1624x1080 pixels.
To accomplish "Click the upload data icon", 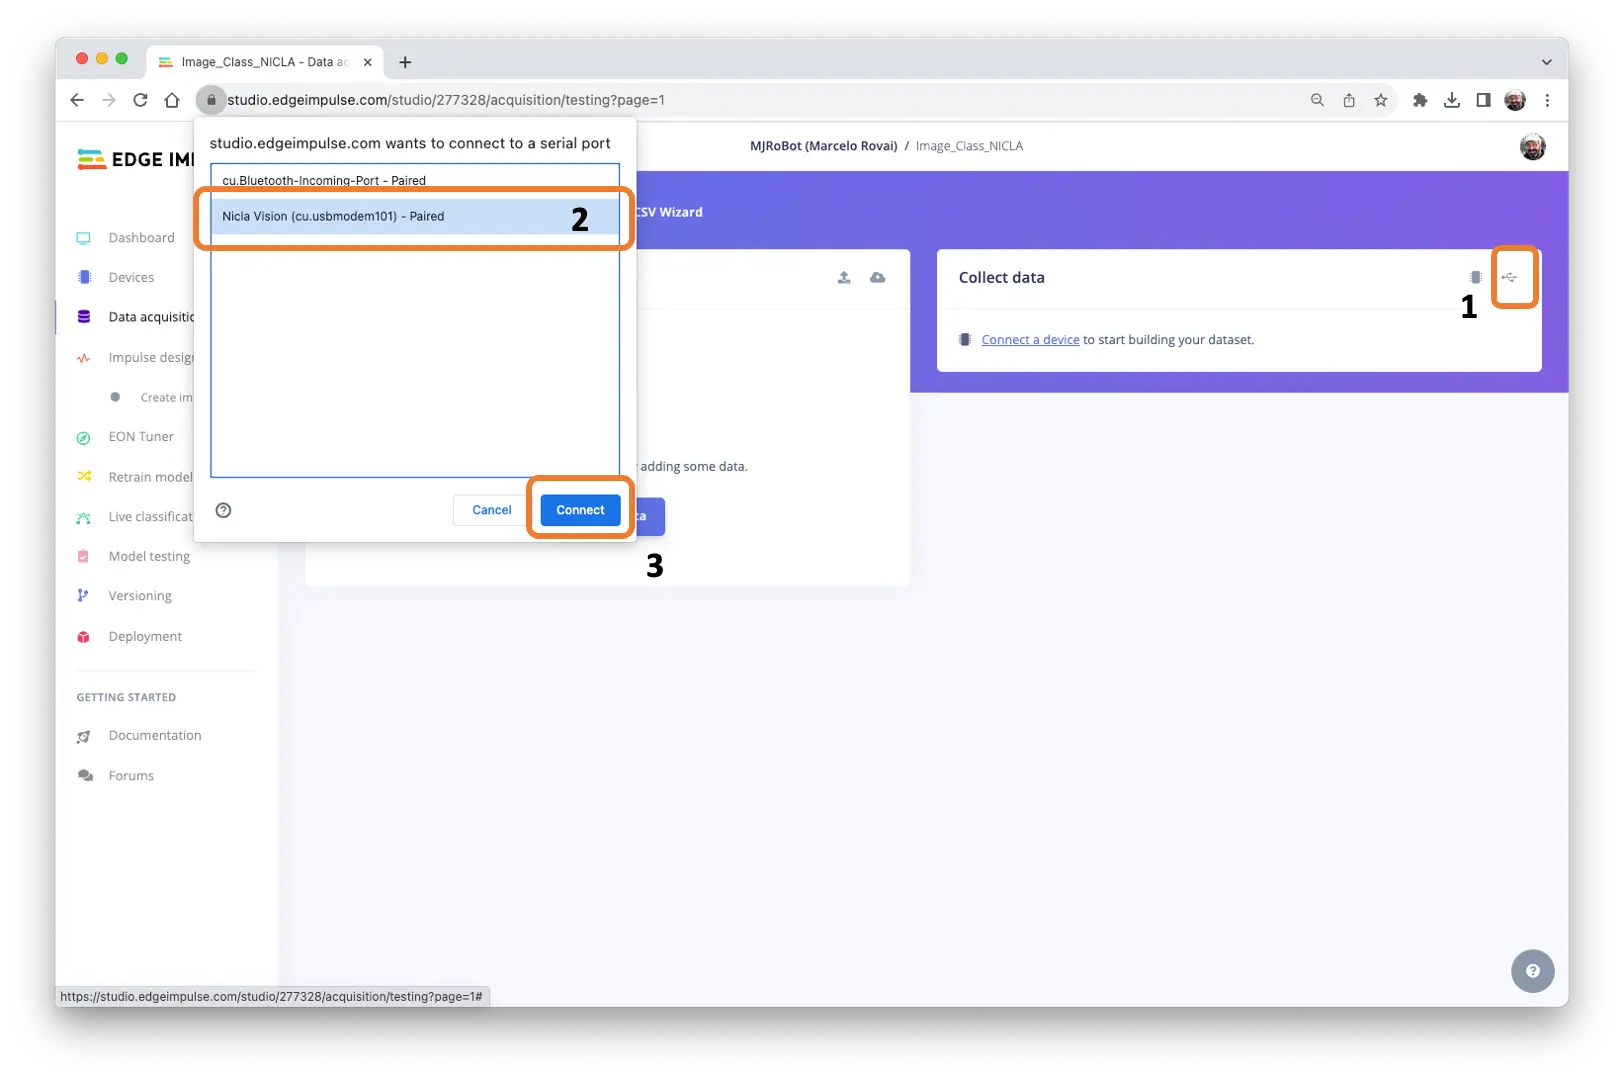I will 844,278.
